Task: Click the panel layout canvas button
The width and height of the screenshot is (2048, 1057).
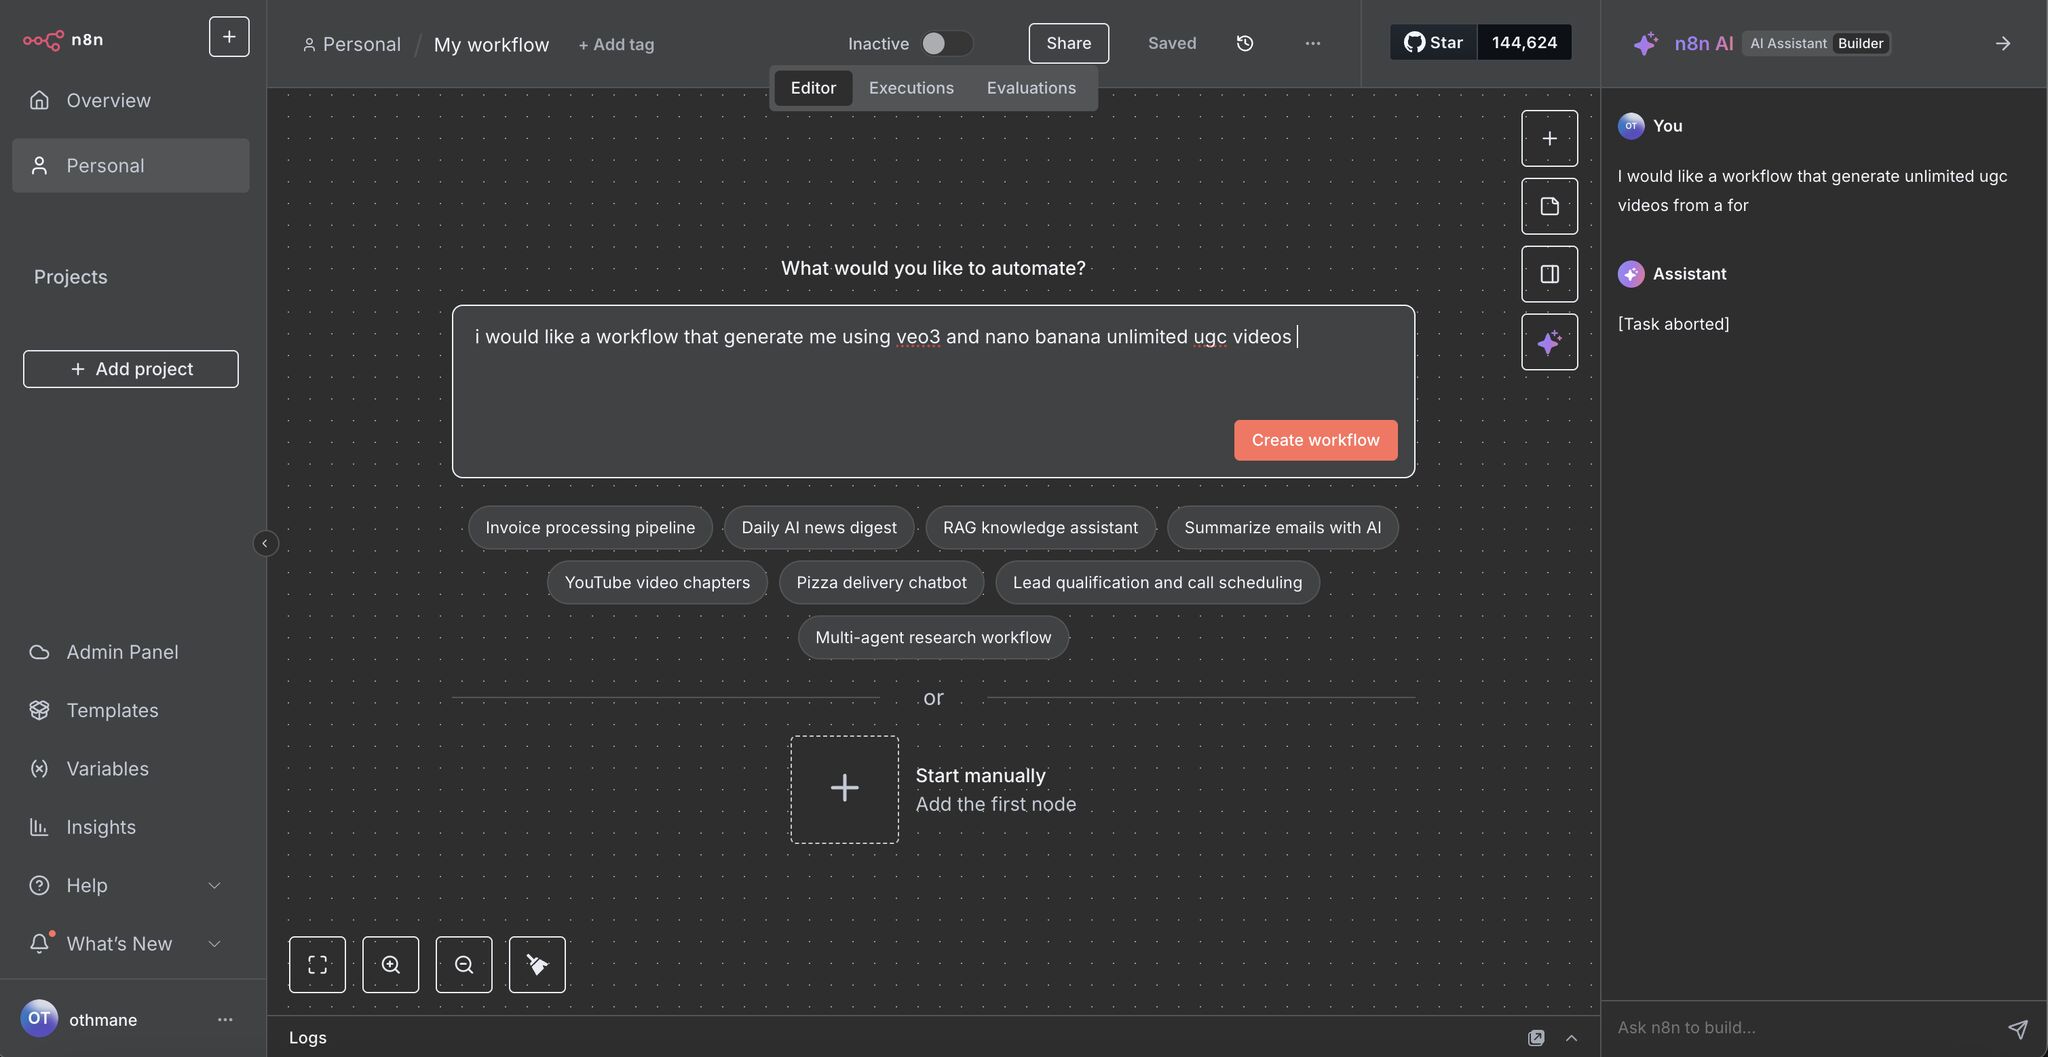Action: (1549, 274)
